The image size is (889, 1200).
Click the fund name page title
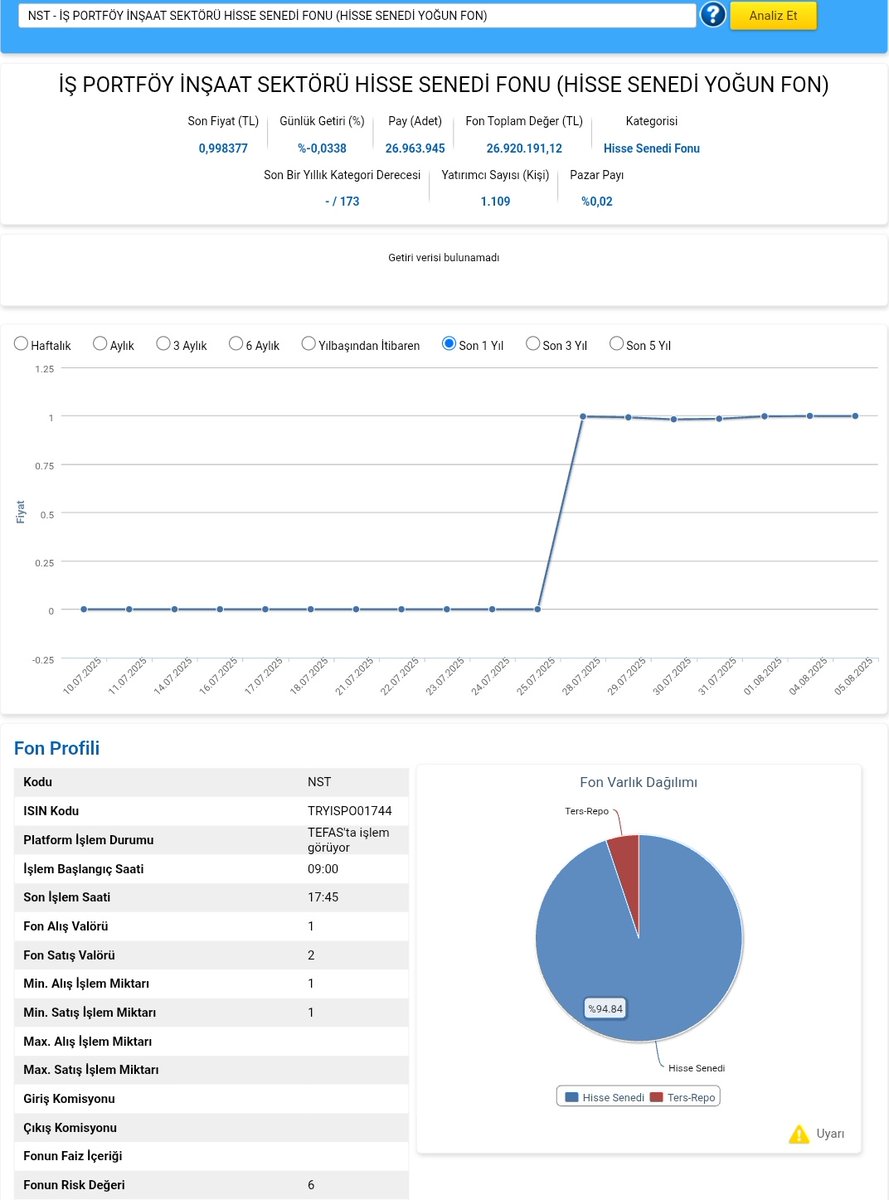444,85
